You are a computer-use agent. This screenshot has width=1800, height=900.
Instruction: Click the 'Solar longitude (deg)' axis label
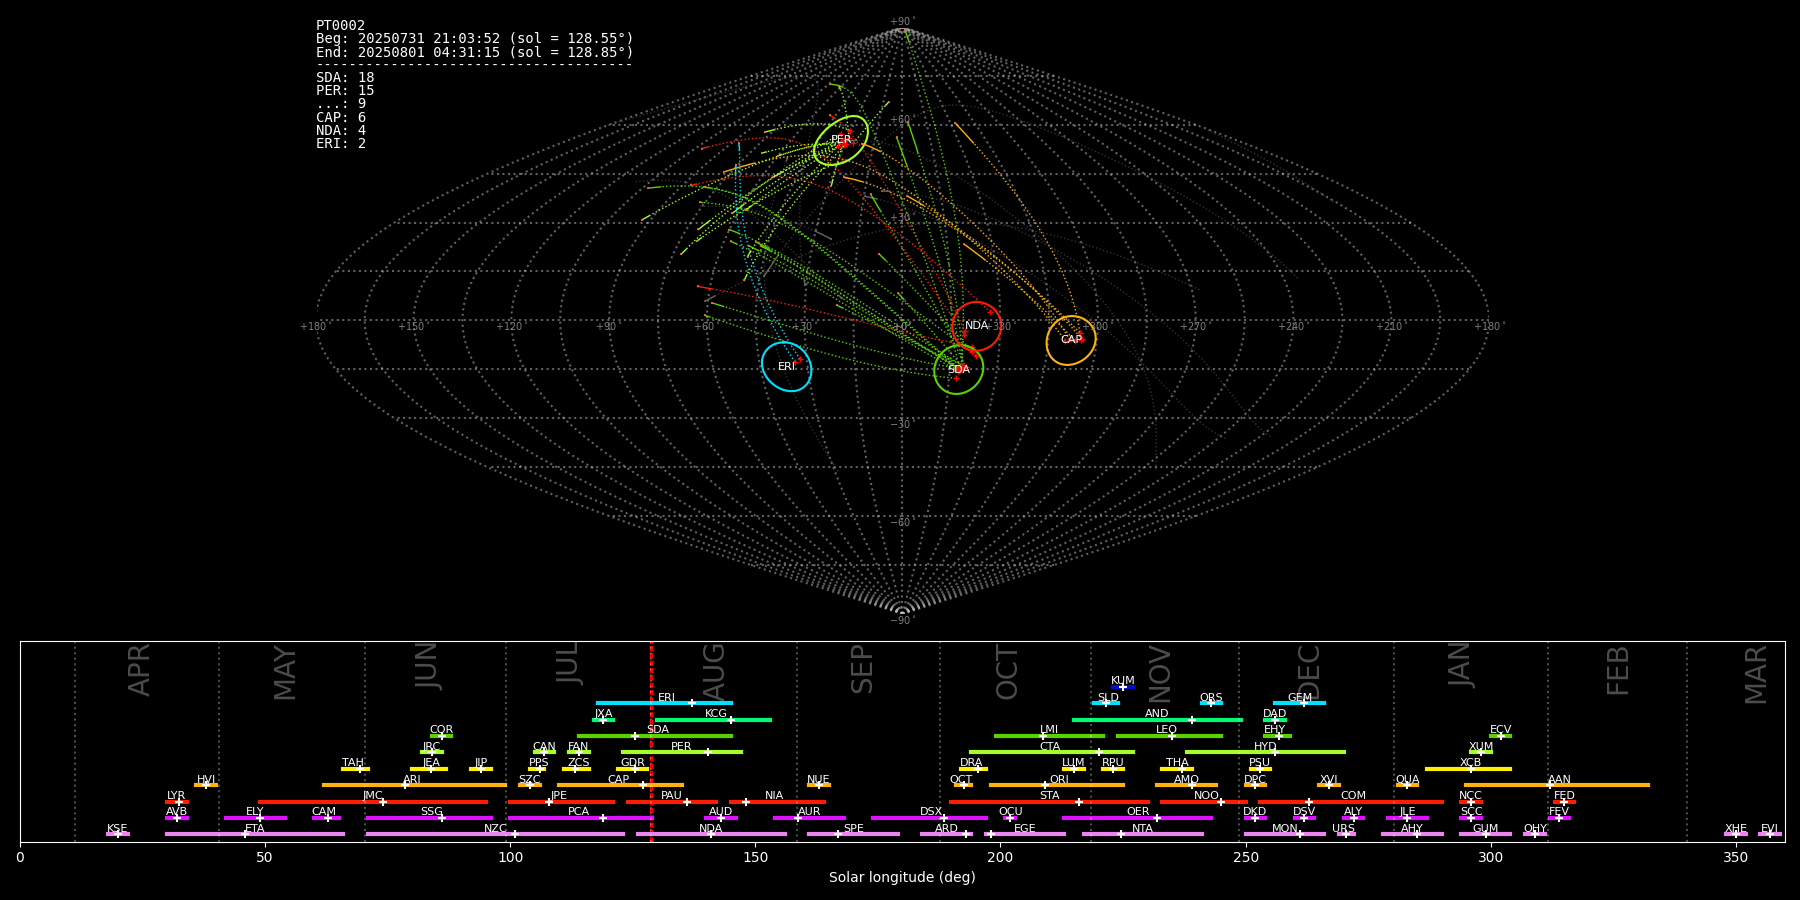[x=902, y=877]
